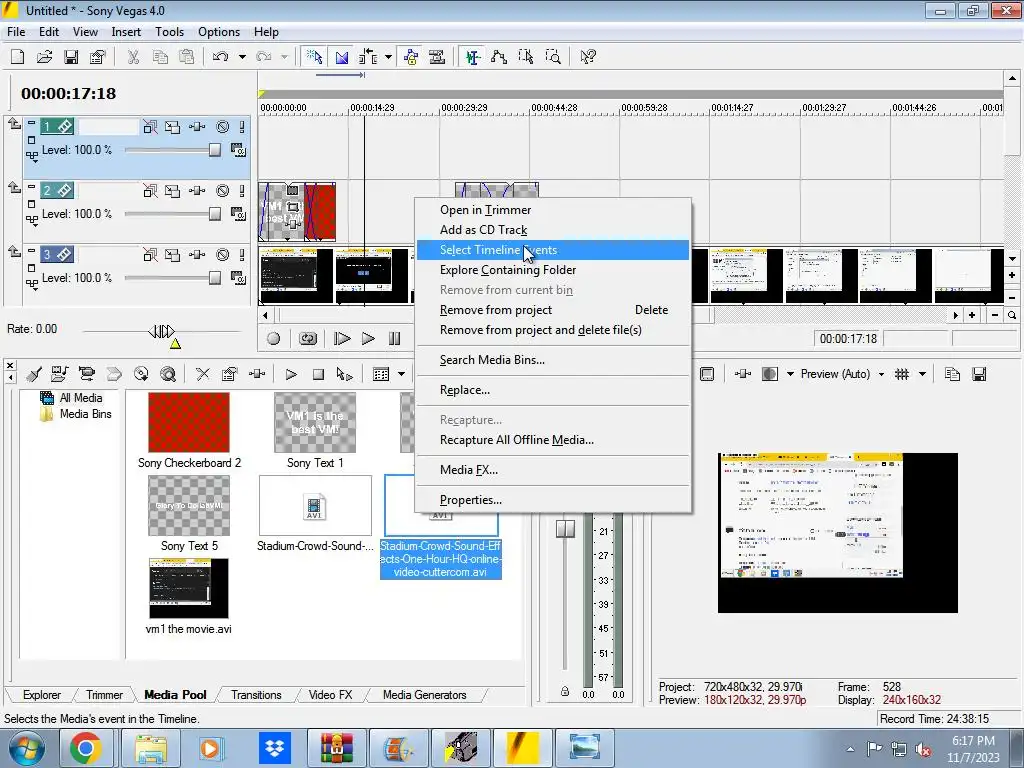Image resolution: width=1024 pixels, height=768 pixels.
Task: Click Windows Start button
Action: click(x=26, y=748)
